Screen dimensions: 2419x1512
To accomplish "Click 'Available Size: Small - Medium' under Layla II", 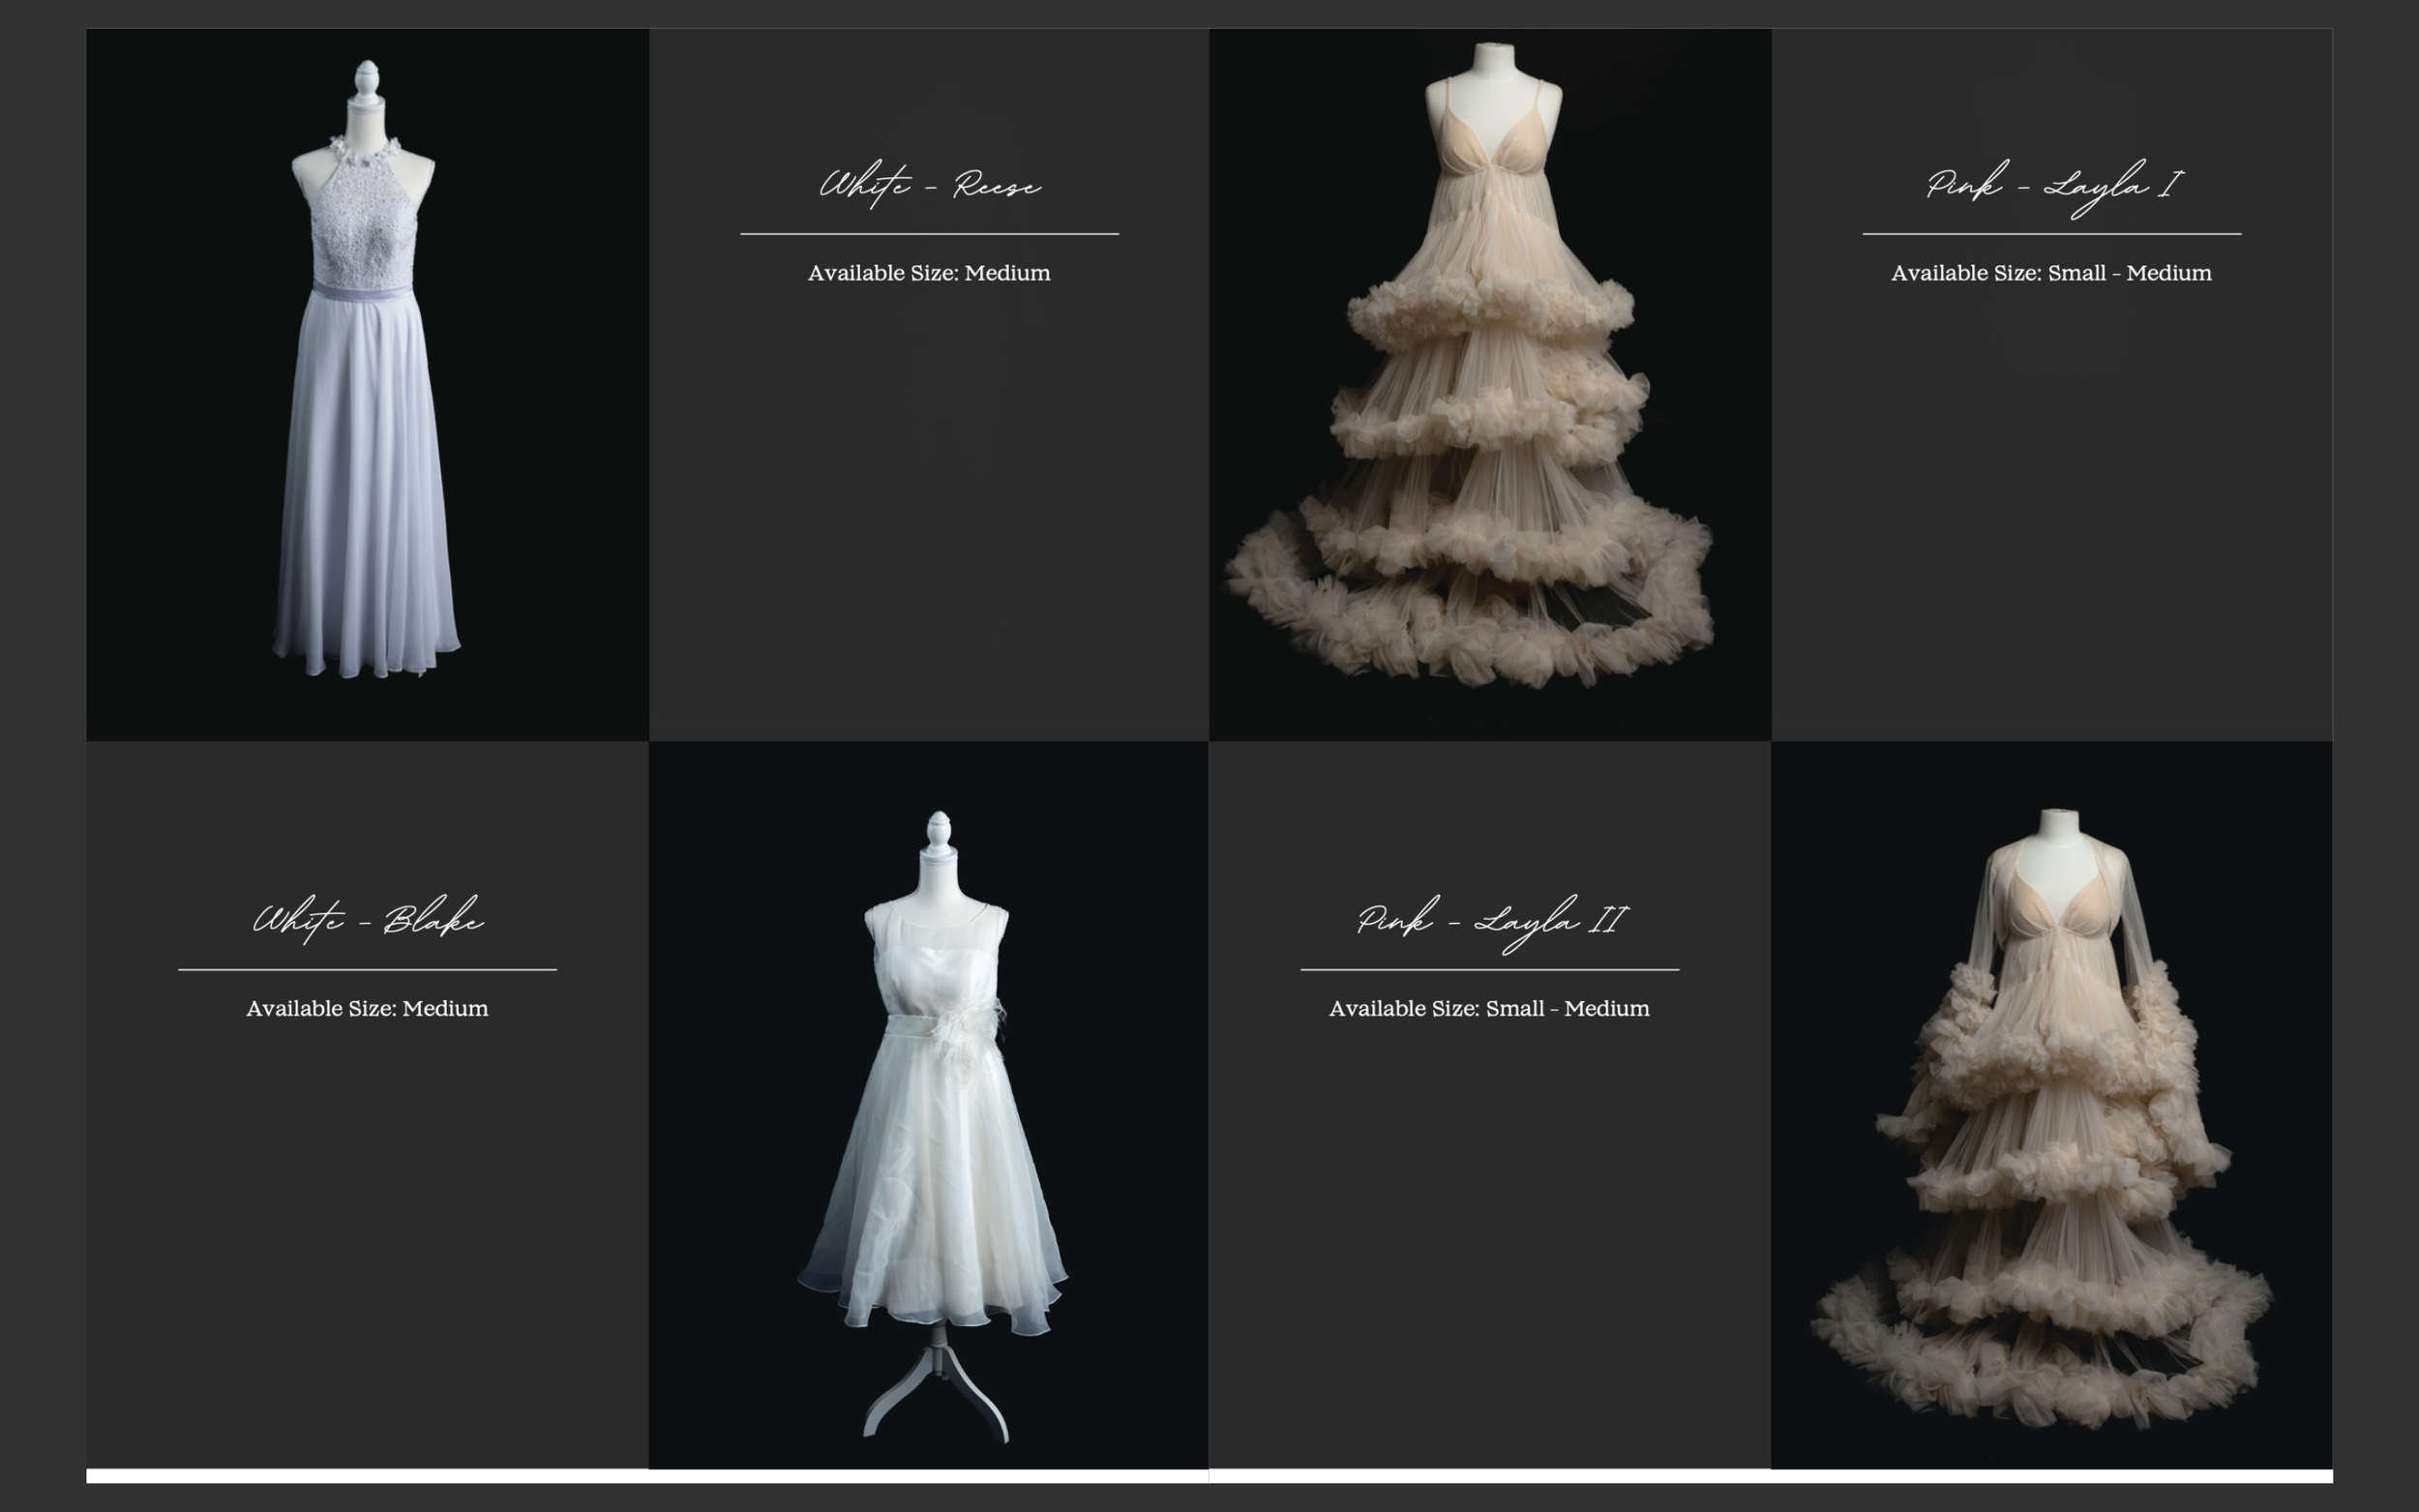I will pyautogui.click(x=1489, y=1008).
